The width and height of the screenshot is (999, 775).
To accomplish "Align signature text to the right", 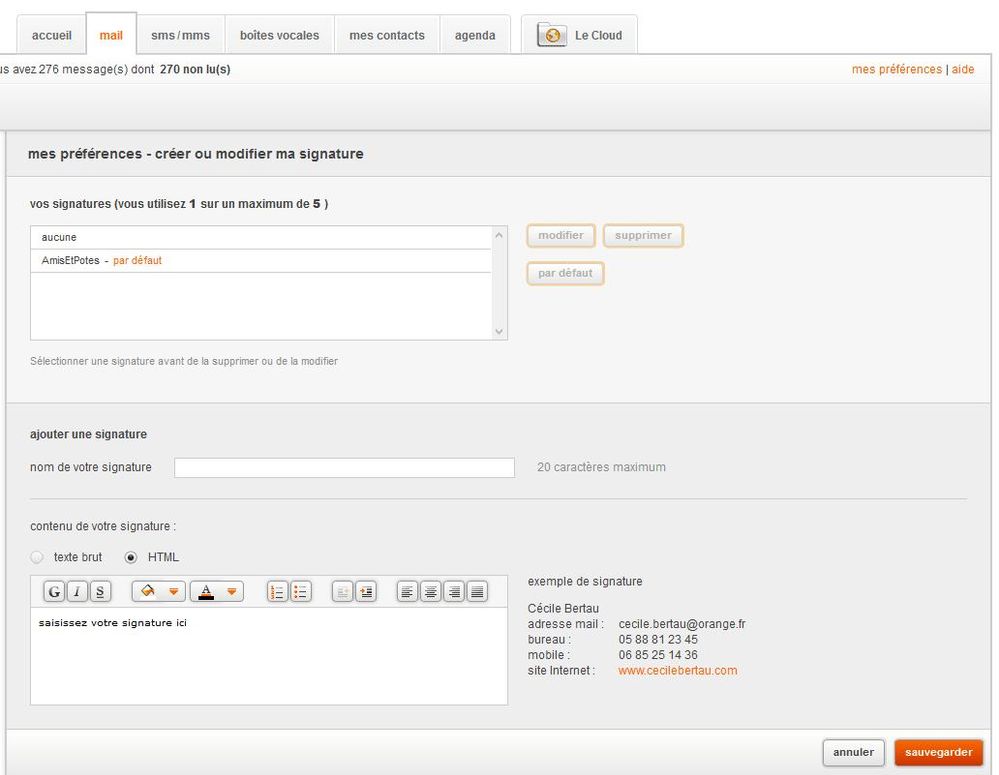I will pyautogui.click(x=454, y=592).
